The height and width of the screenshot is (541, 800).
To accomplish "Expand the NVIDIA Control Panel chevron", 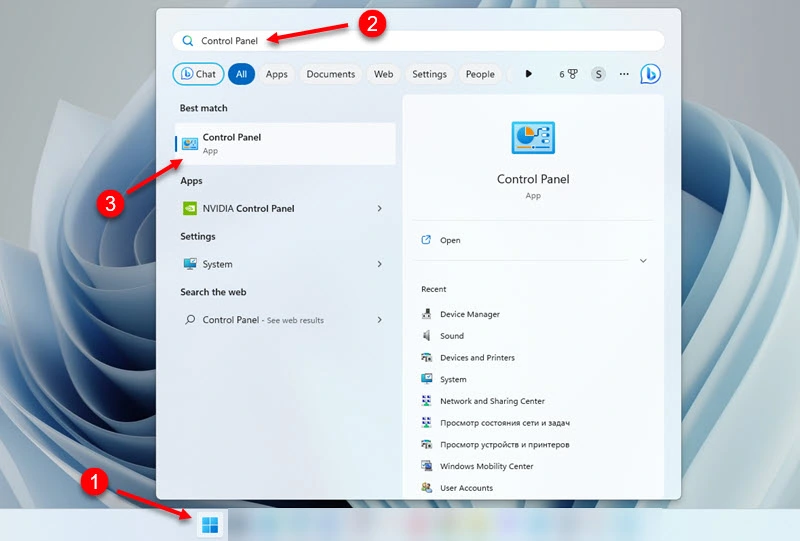I will (380, 208).
